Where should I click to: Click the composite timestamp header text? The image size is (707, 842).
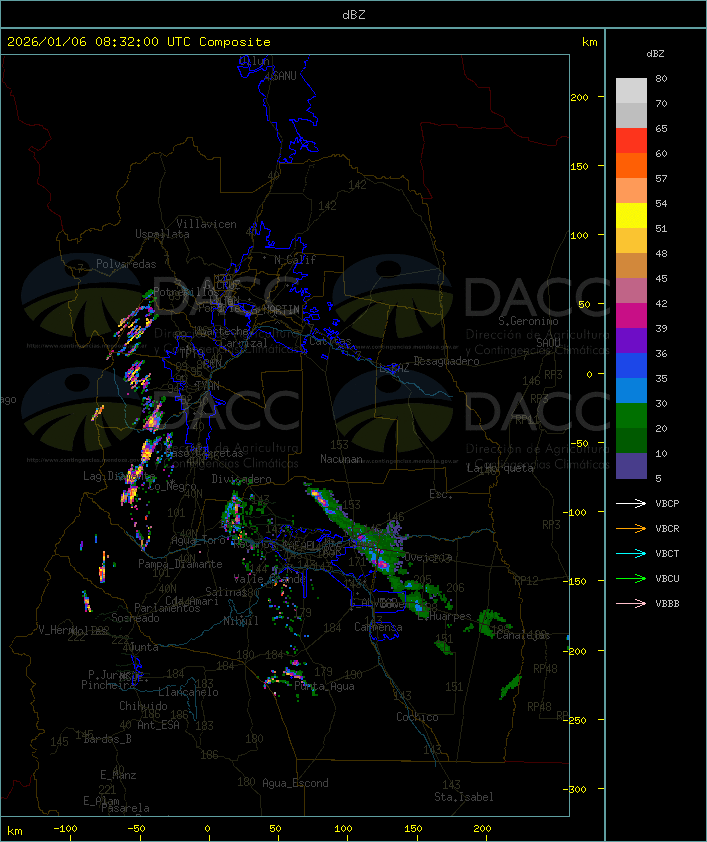(139, 42)
